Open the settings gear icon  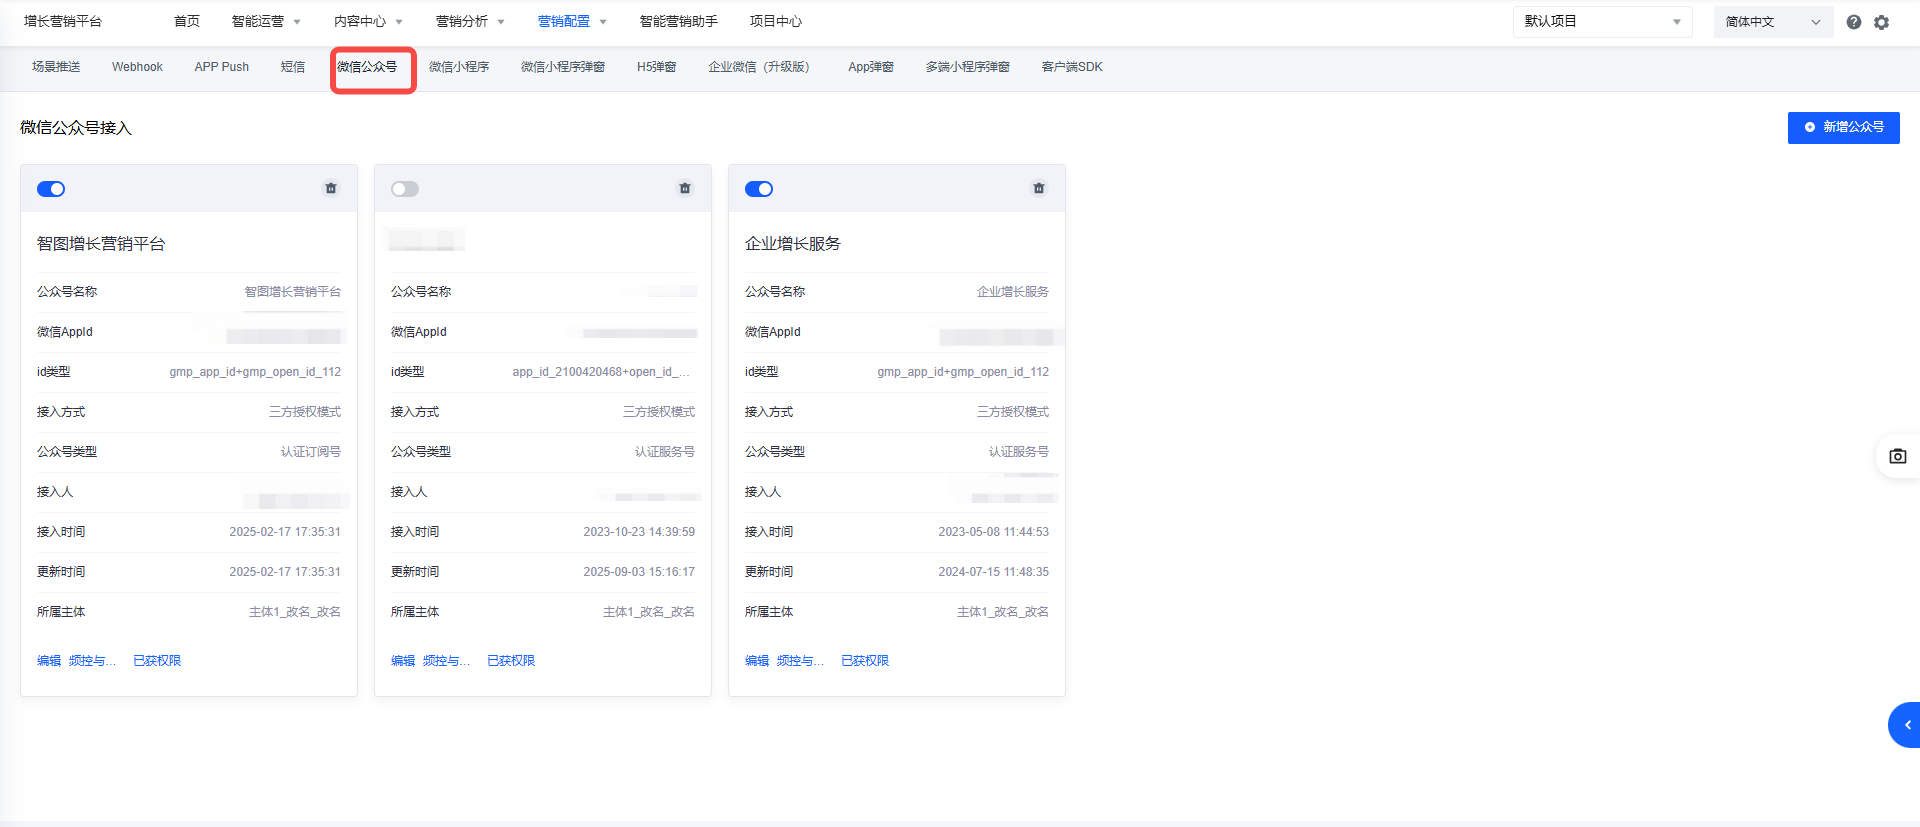click(x=1882, y=22)
